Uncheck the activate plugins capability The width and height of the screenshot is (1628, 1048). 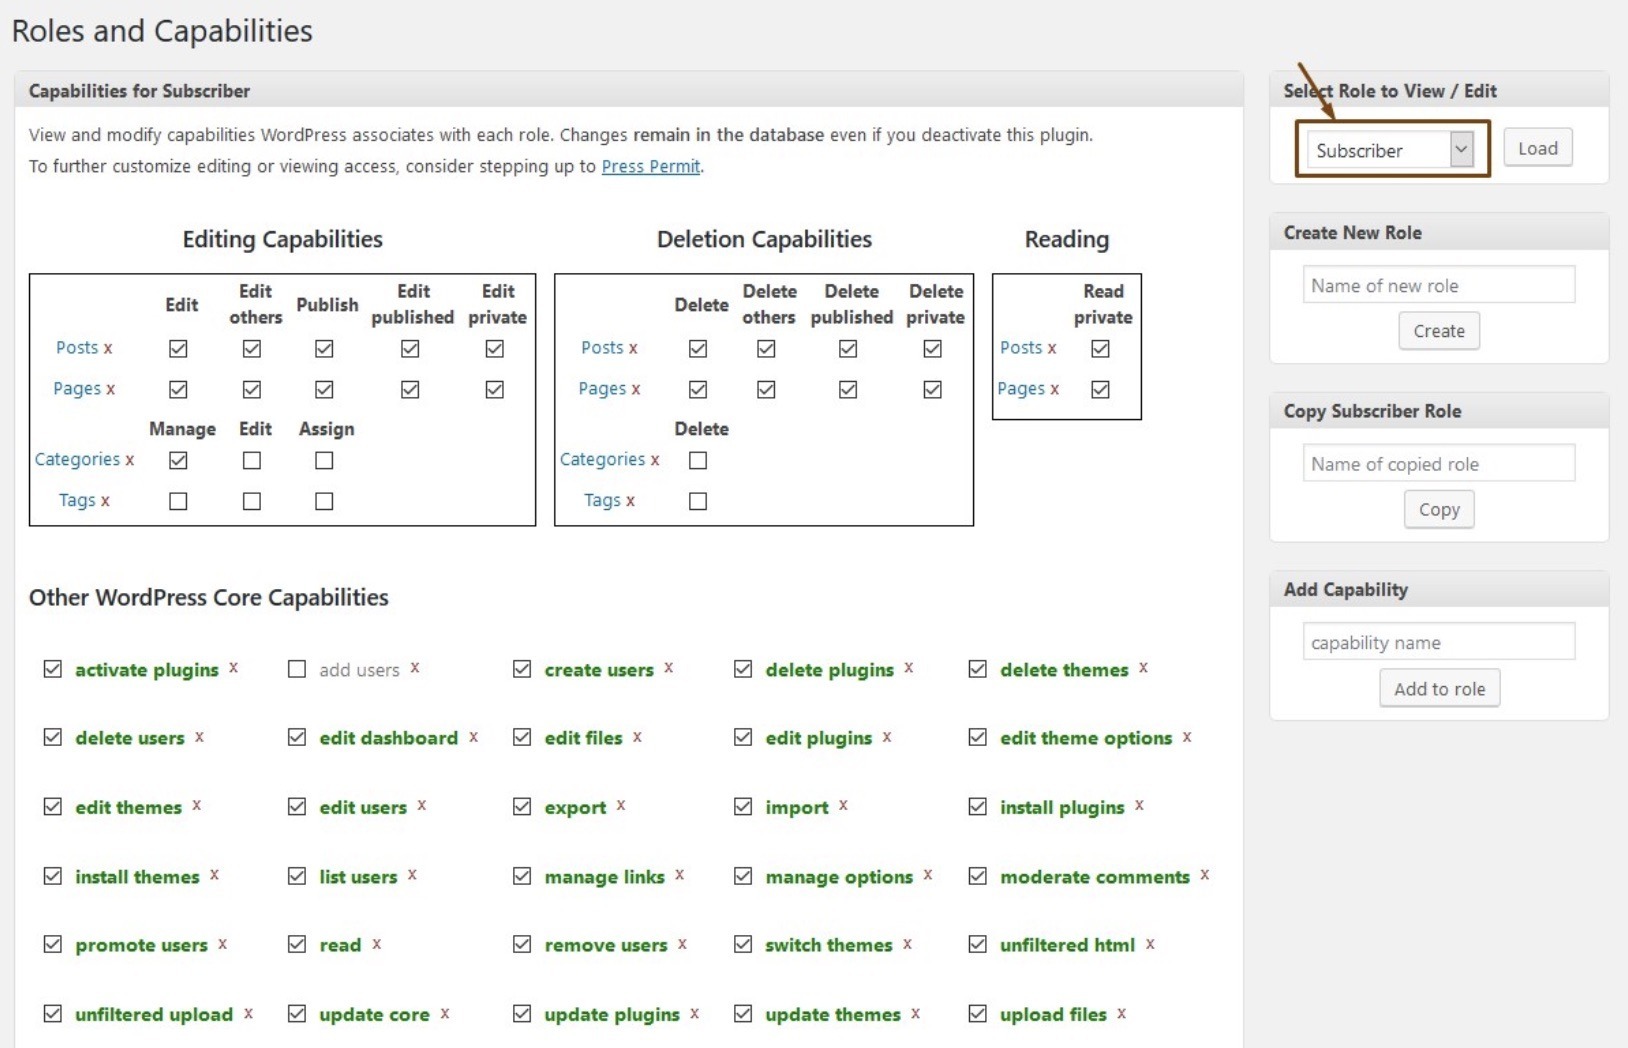coord(53,669)
